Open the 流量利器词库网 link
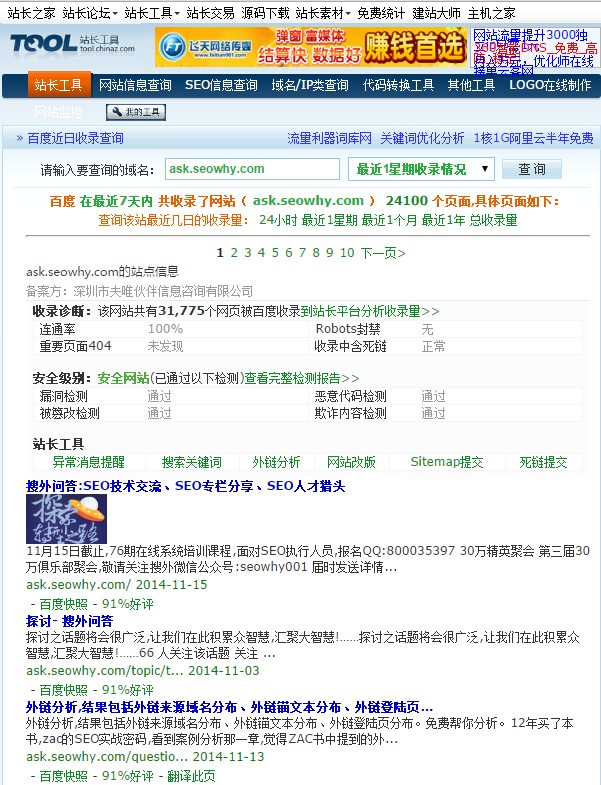601x785 pixels. click(330, 138)
